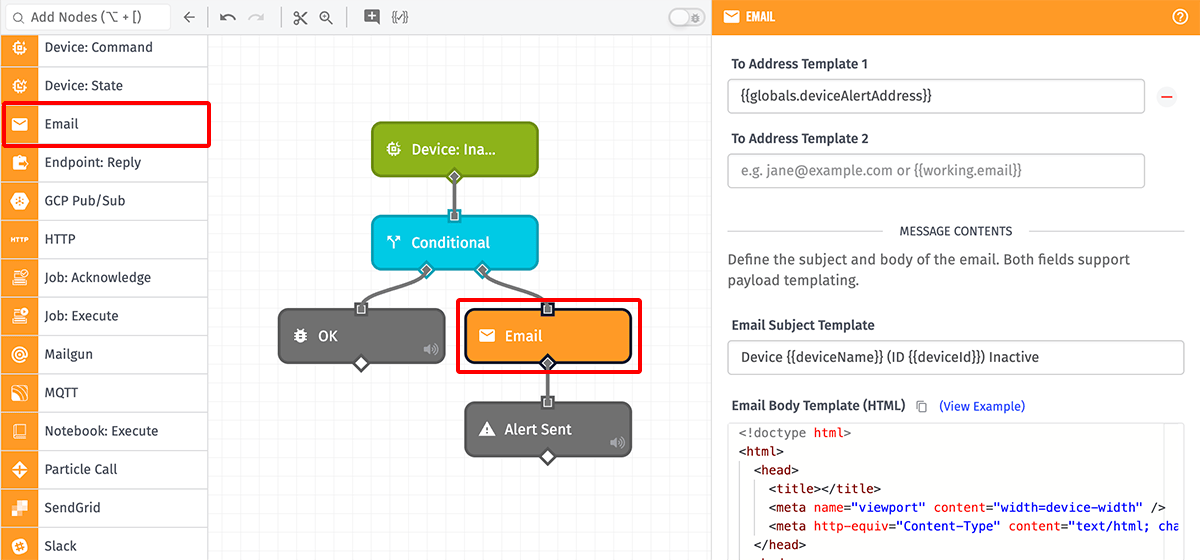The width and height of the screenshot is (1200, 560).
Task: Click the Job: Execute palette icon
Action: (19, 316)
